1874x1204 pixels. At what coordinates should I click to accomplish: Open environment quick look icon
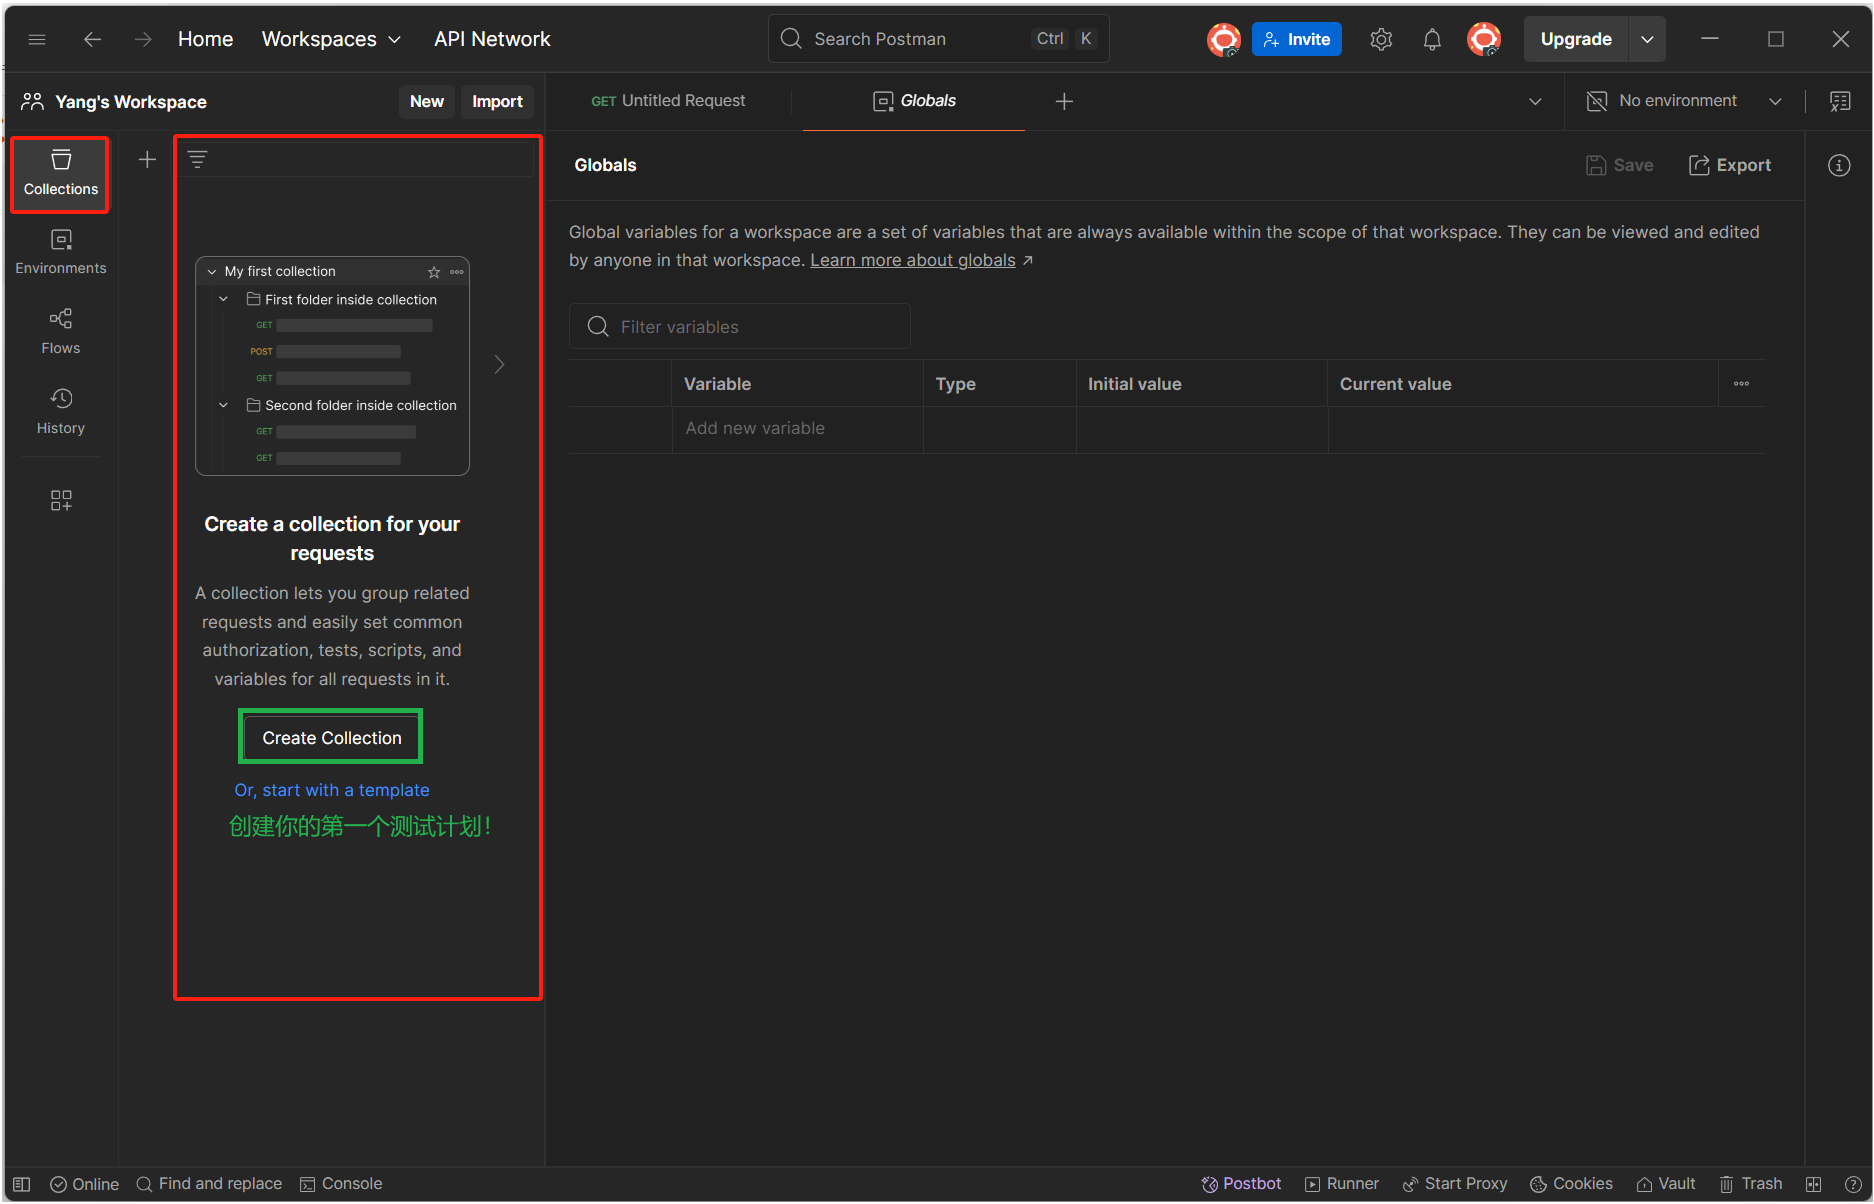(1839, 101)
